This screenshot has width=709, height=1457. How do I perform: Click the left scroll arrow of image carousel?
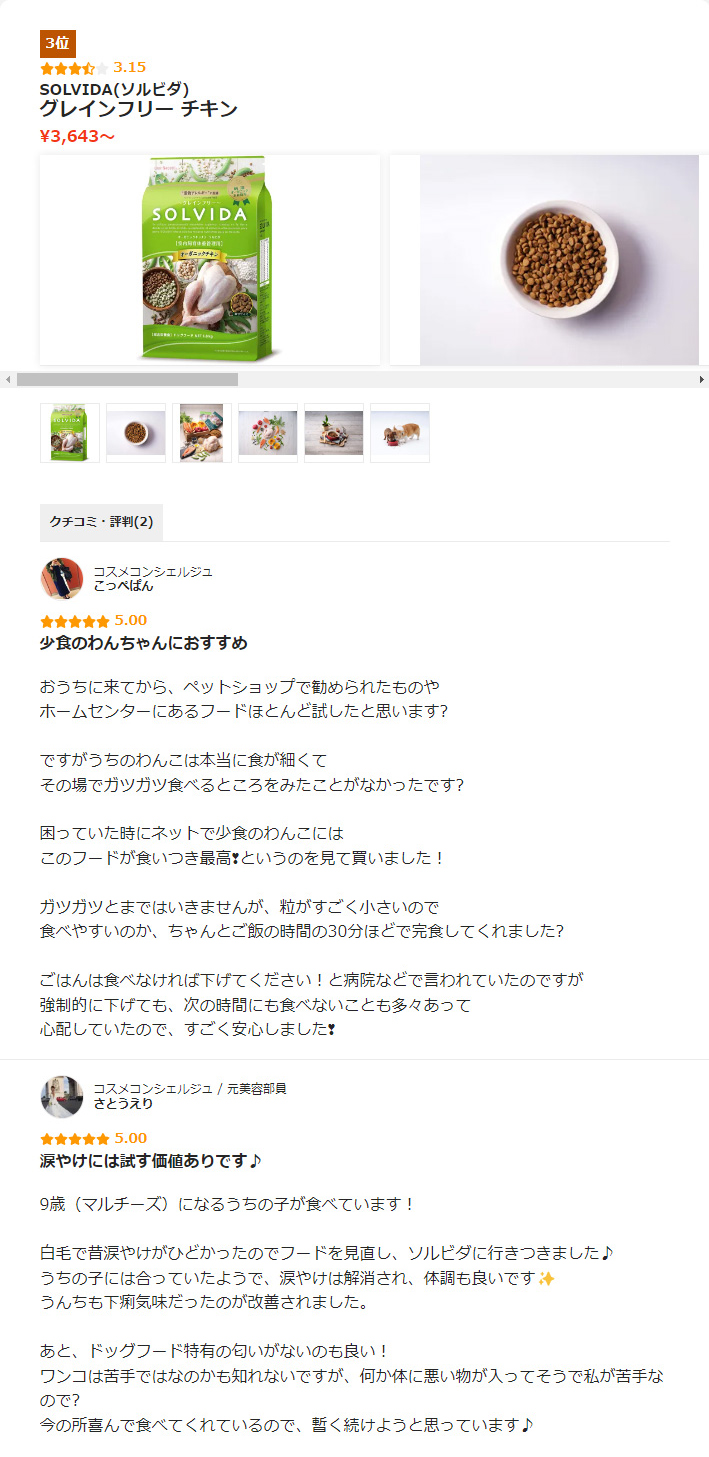[8, 379]
